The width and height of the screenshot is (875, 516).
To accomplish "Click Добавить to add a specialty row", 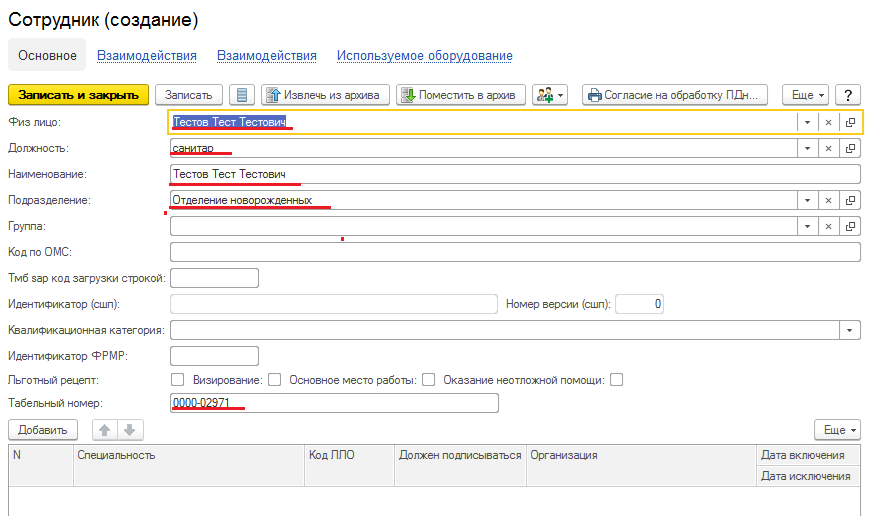I will [x=42, y=430].
